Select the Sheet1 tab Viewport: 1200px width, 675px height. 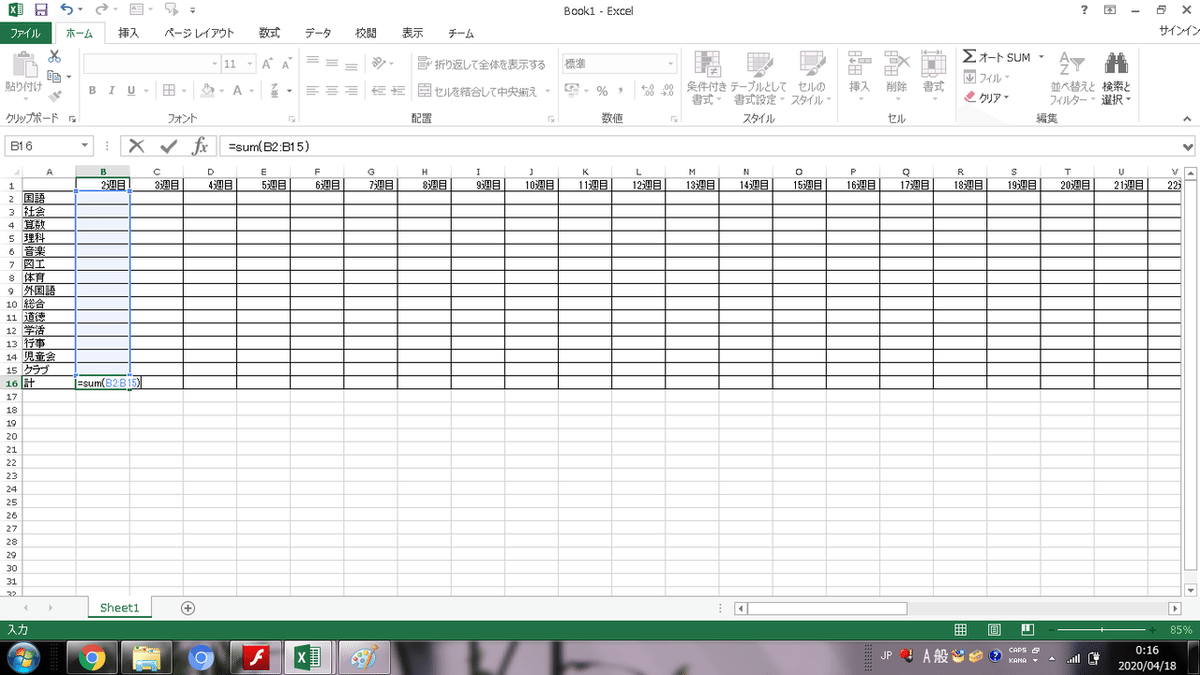[119, 607]
